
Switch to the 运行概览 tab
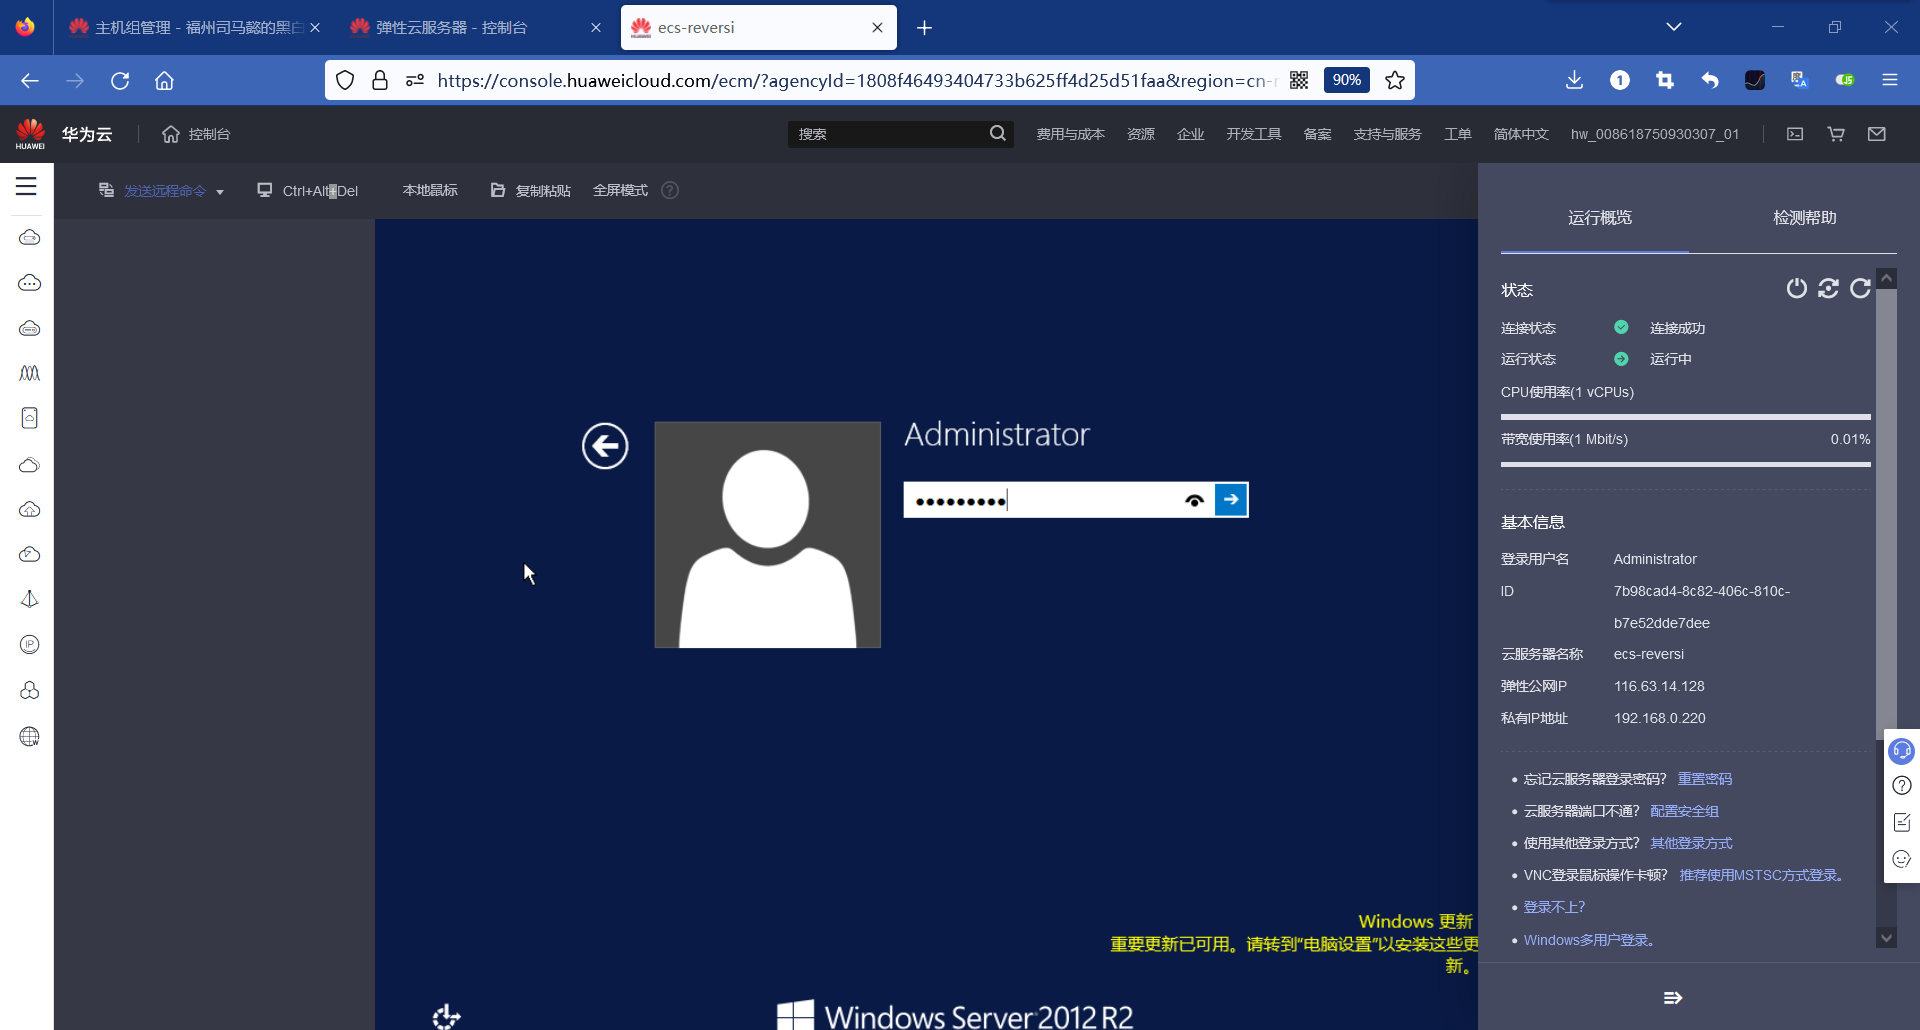(x=1599, y=218)
